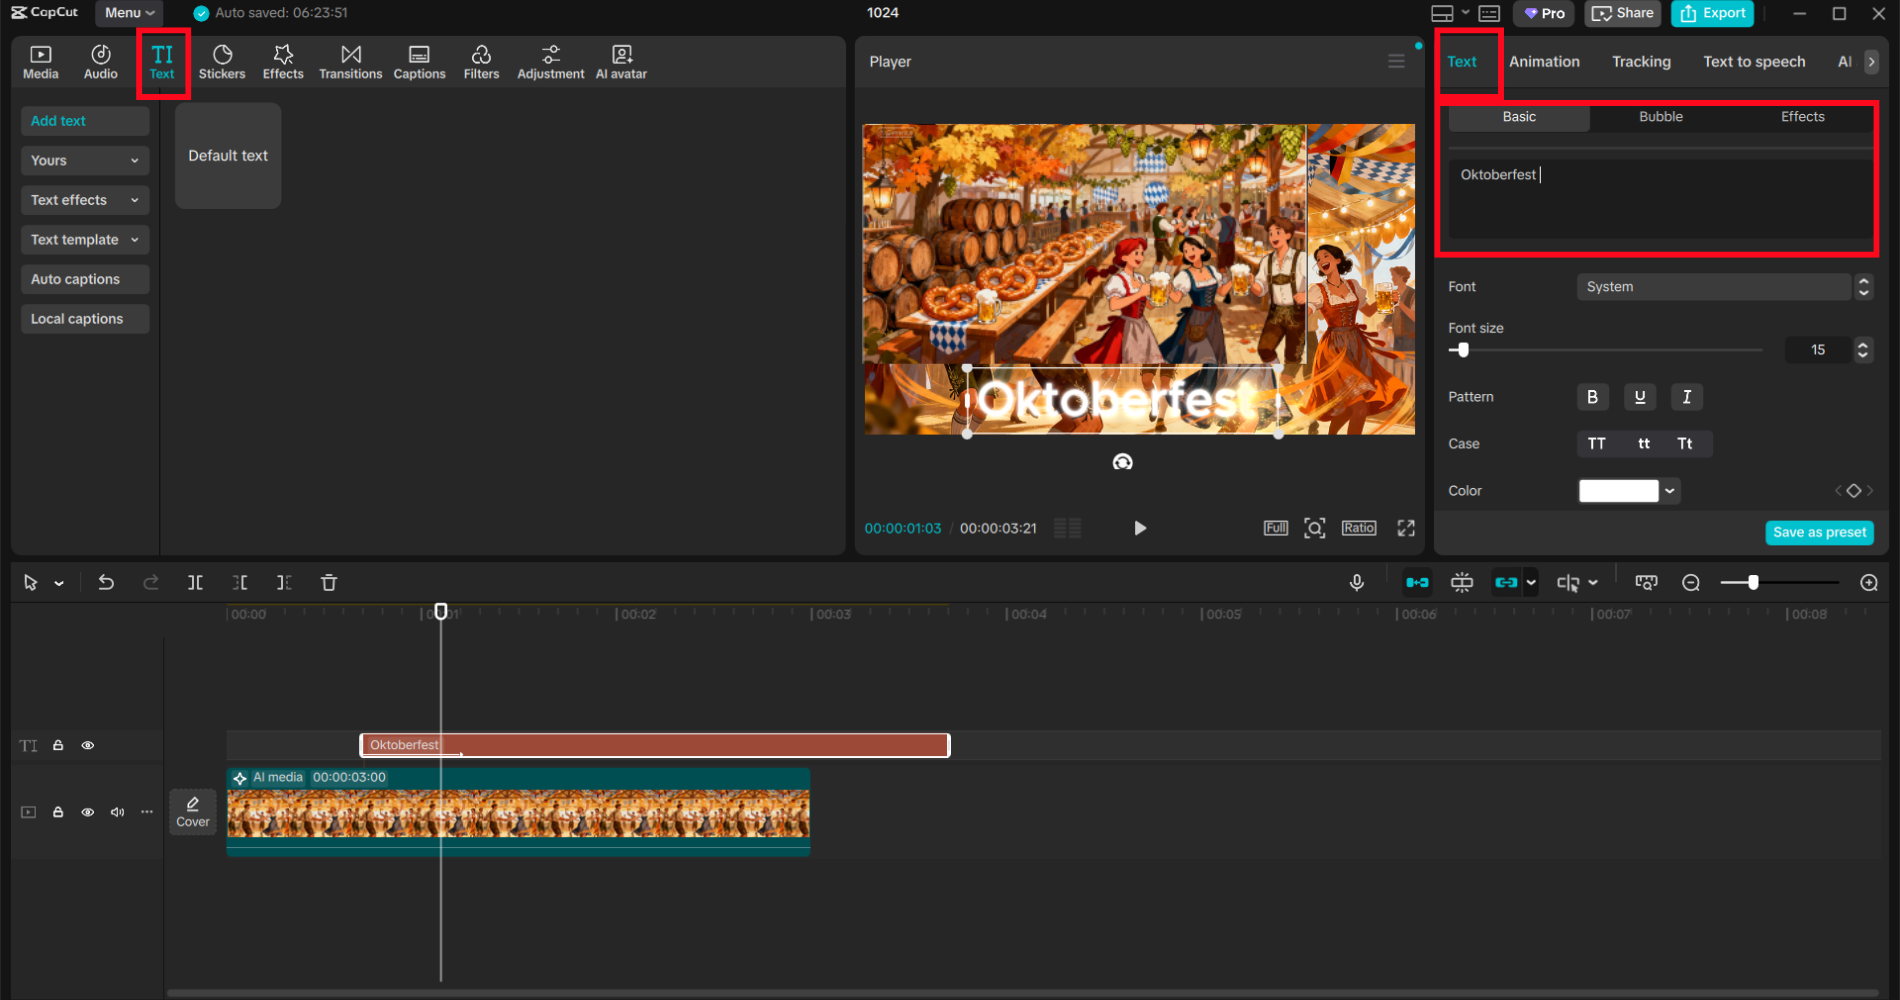This screenshot has height=1000, width=1900.
Task: Switch to the Bubble tab
Action: point(1660,117)
